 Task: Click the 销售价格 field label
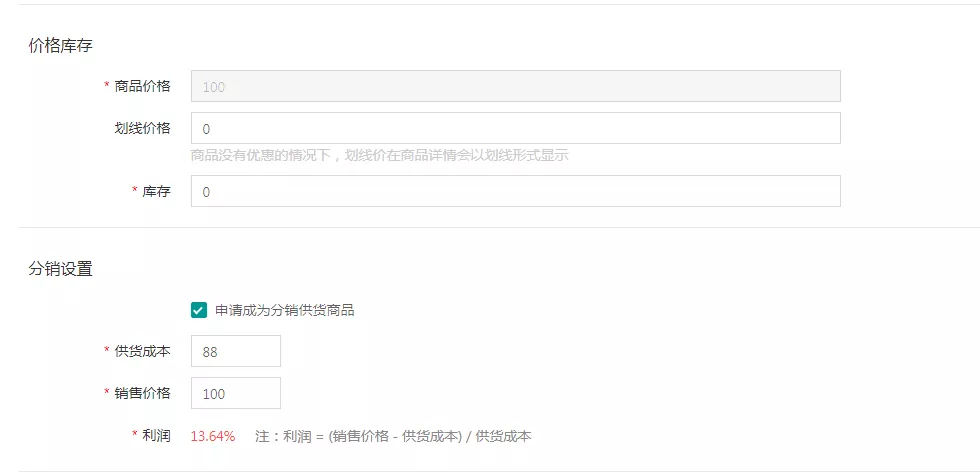143,393
